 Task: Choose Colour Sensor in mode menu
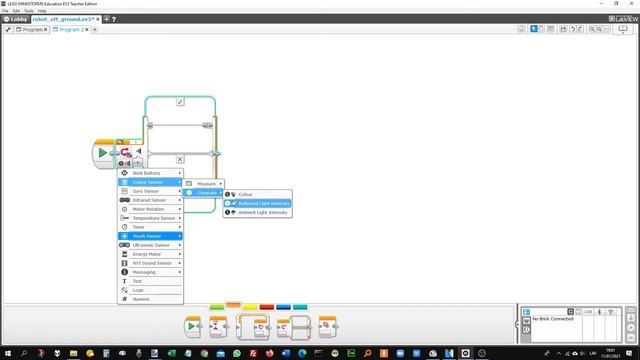pos(150,182)
